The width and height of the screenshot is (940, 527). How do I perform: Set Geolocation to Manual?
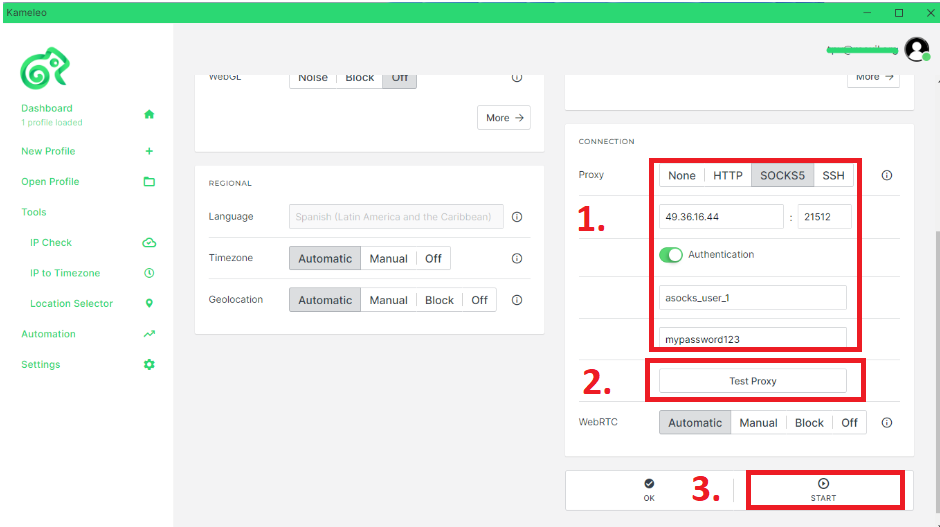[x=388, y=300]
